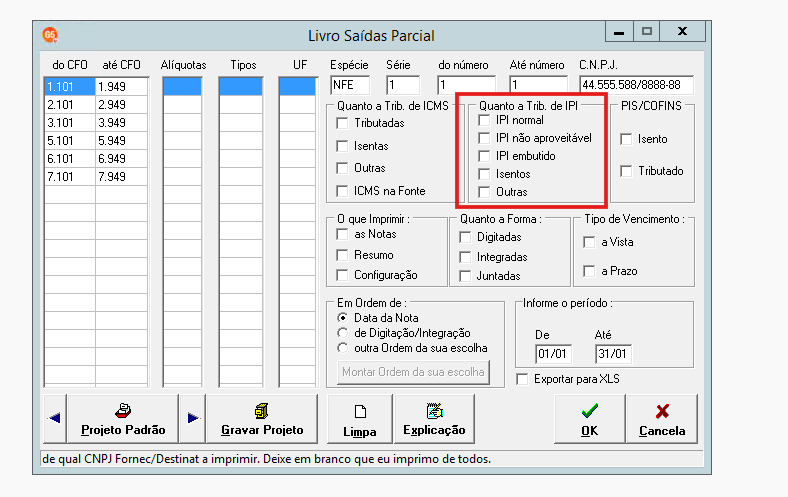
Task: Select the do CFO cell 1.101
Action: click(x=70, y=86)
